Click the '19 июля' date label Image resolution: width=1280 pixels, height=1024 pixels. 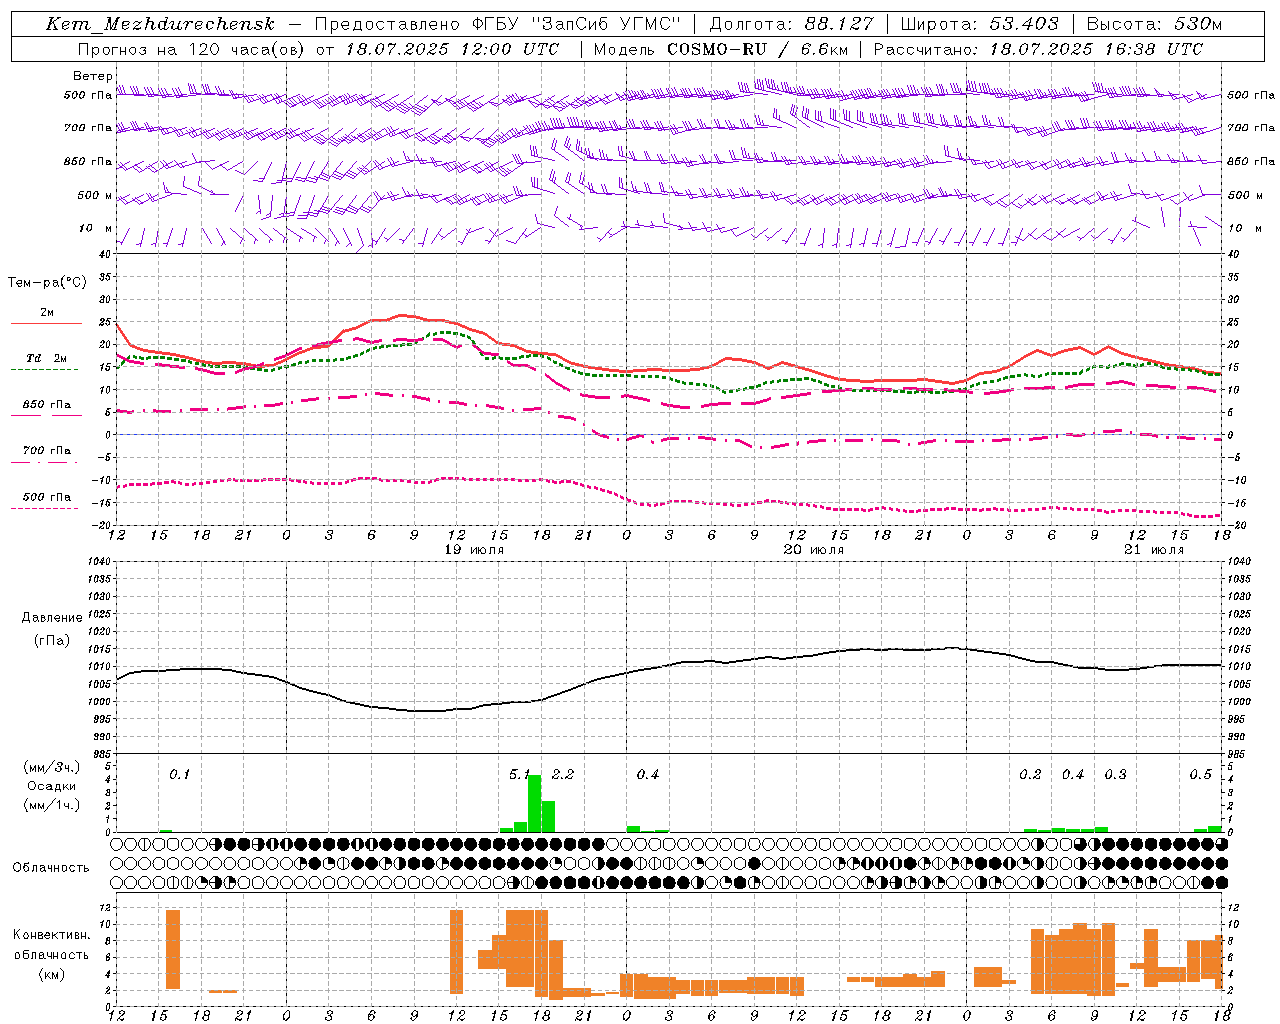tap(474, 549)
